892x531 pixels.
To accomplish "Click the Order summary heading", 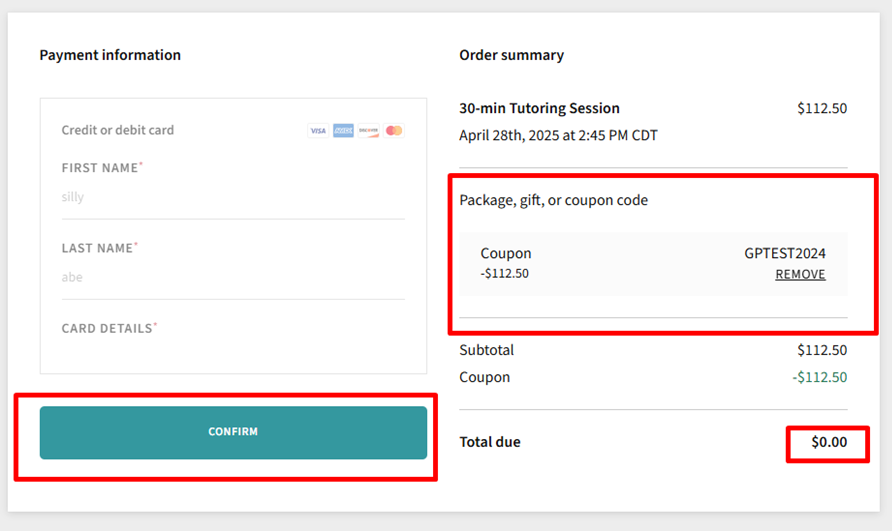I will pos(511,55).
